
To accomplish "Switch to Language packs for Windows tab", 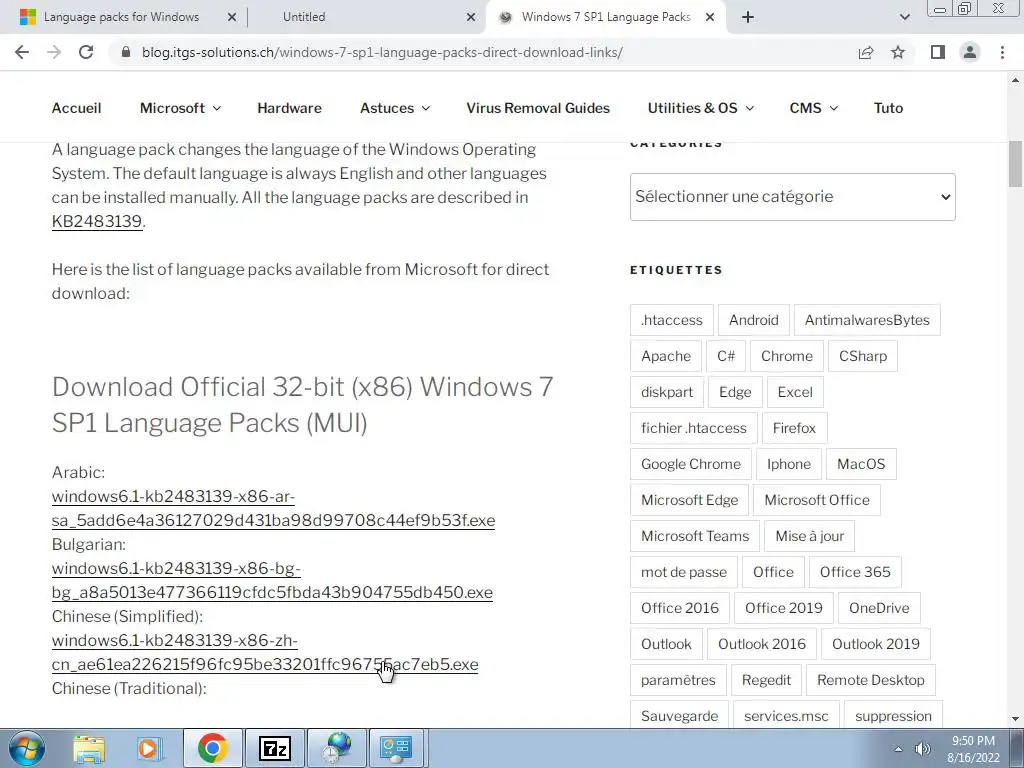I will coord(121,17).
